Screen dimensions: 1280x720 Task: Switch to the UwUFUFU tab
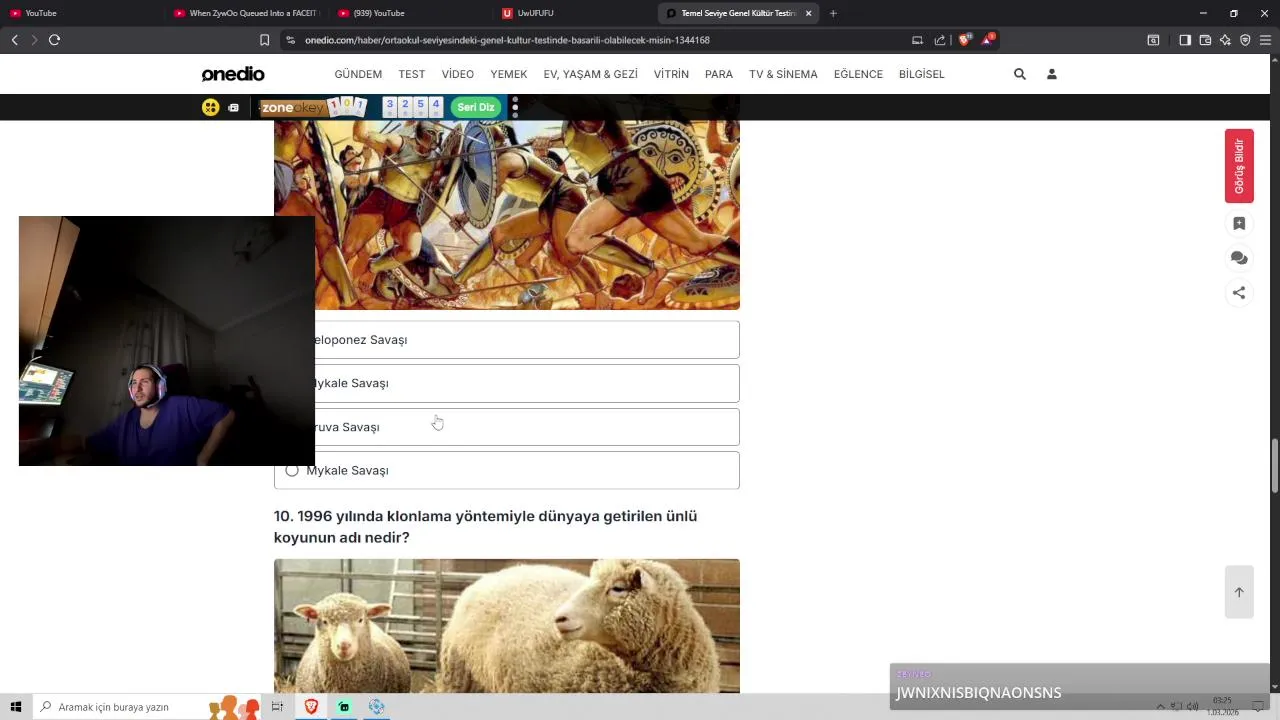coord(576,13)
